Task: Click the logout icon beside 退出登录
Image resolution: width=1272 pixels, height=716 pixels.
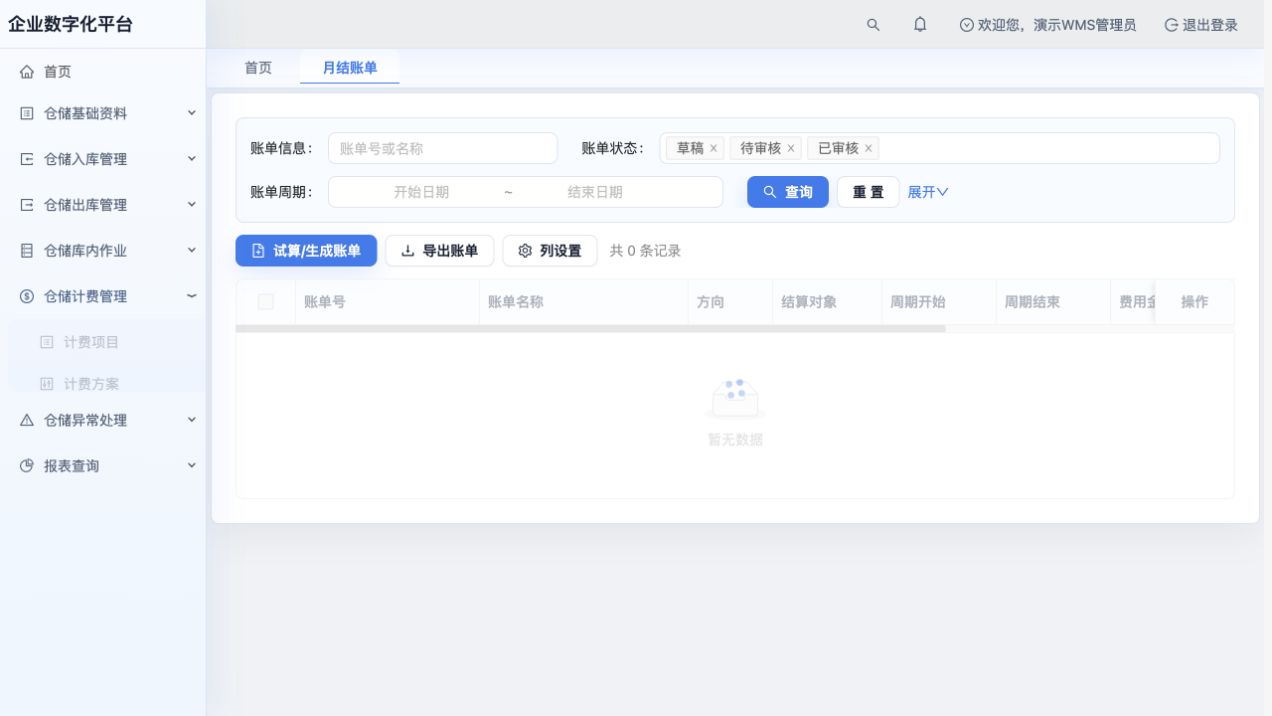Action: 1171,25
